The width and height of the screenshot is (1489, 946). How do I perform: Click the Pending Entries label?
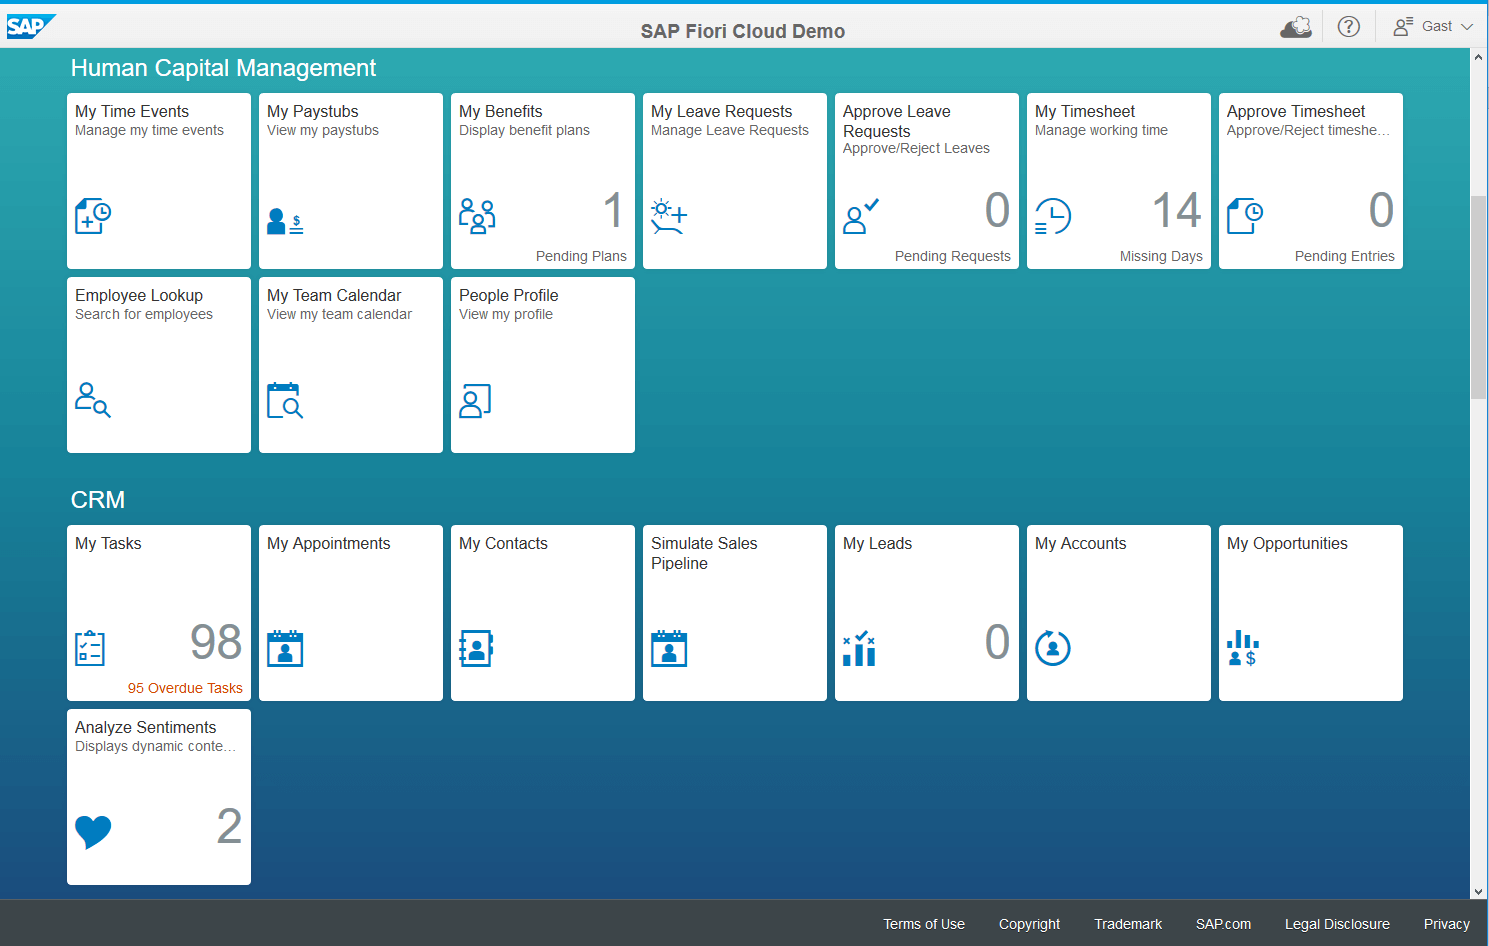(x=1344, y=256)
